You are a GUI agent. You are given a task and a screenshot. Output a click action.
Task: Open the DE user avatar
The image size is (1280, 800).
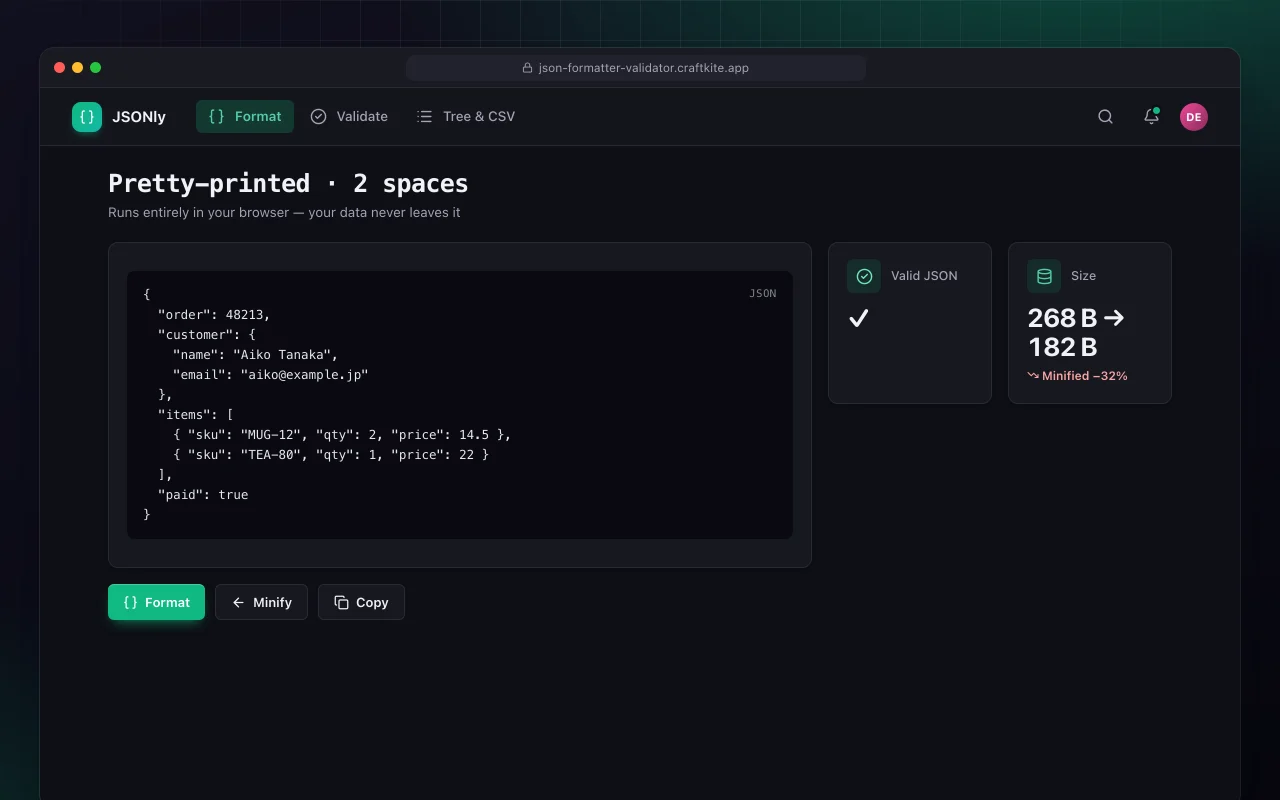pyautogui.click(x=1193, y=117)
